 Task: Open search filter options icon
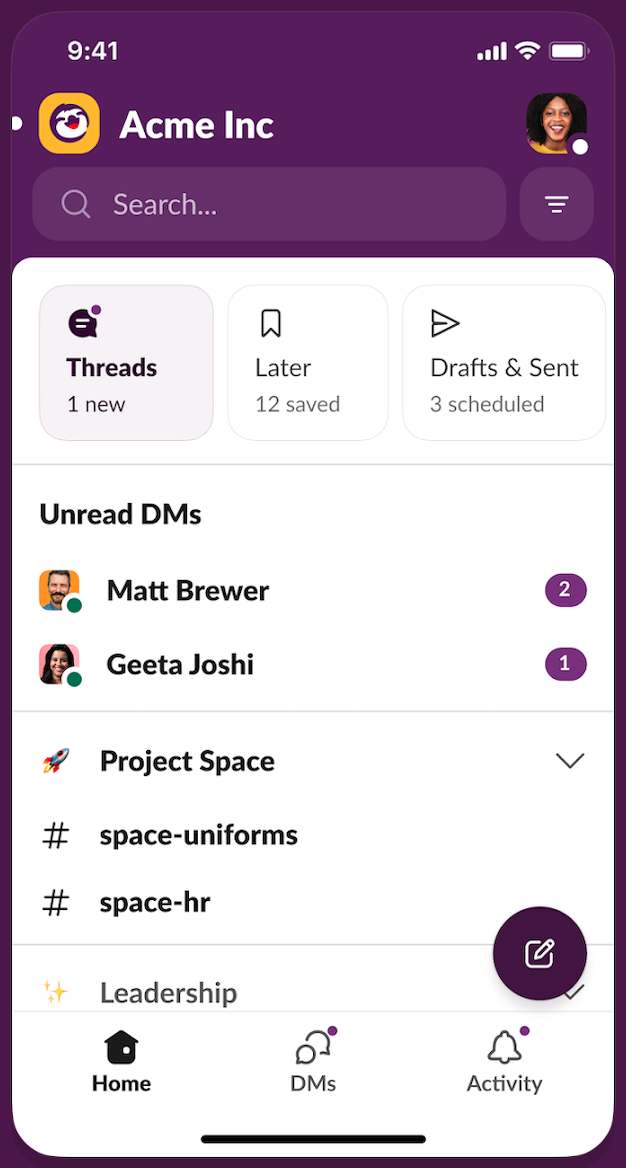(x=556, y=204)
